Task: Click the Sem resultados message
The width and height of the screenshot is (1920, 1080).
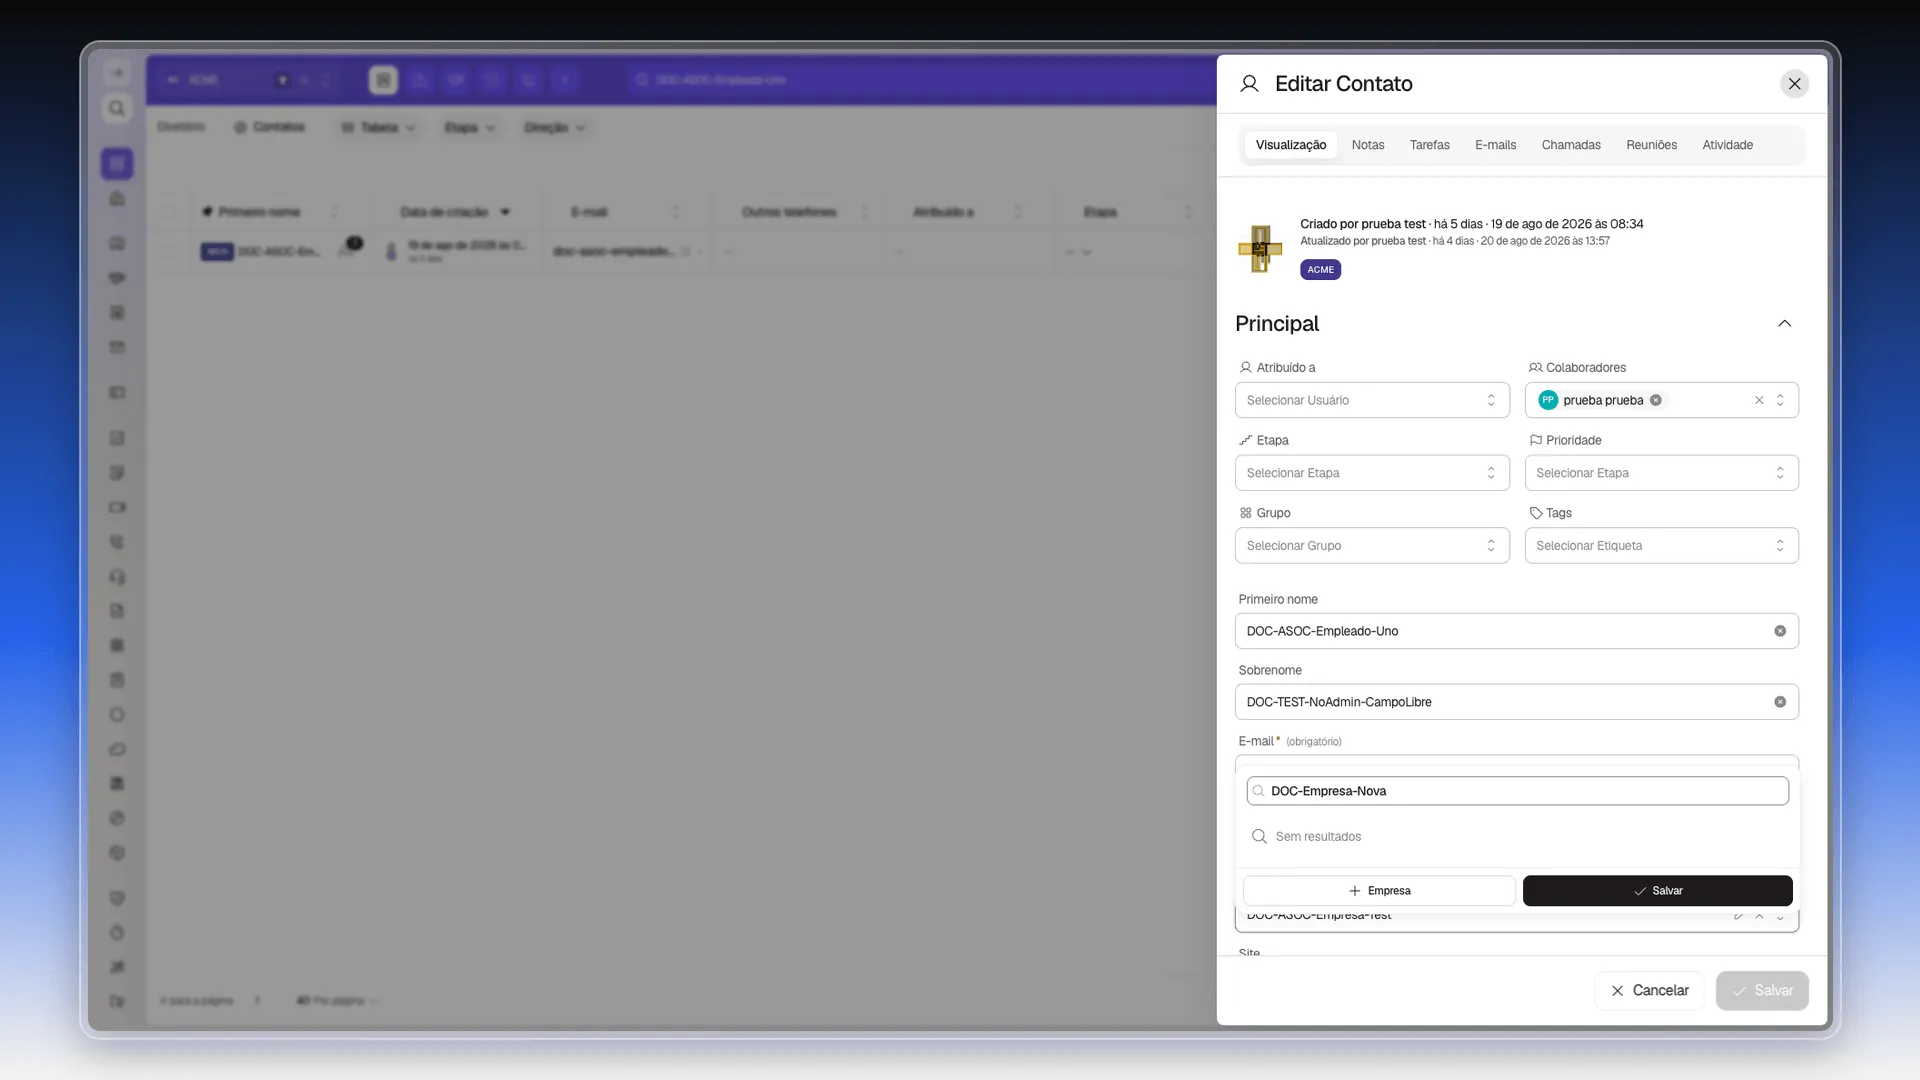Action: [x=1318, y=837]
